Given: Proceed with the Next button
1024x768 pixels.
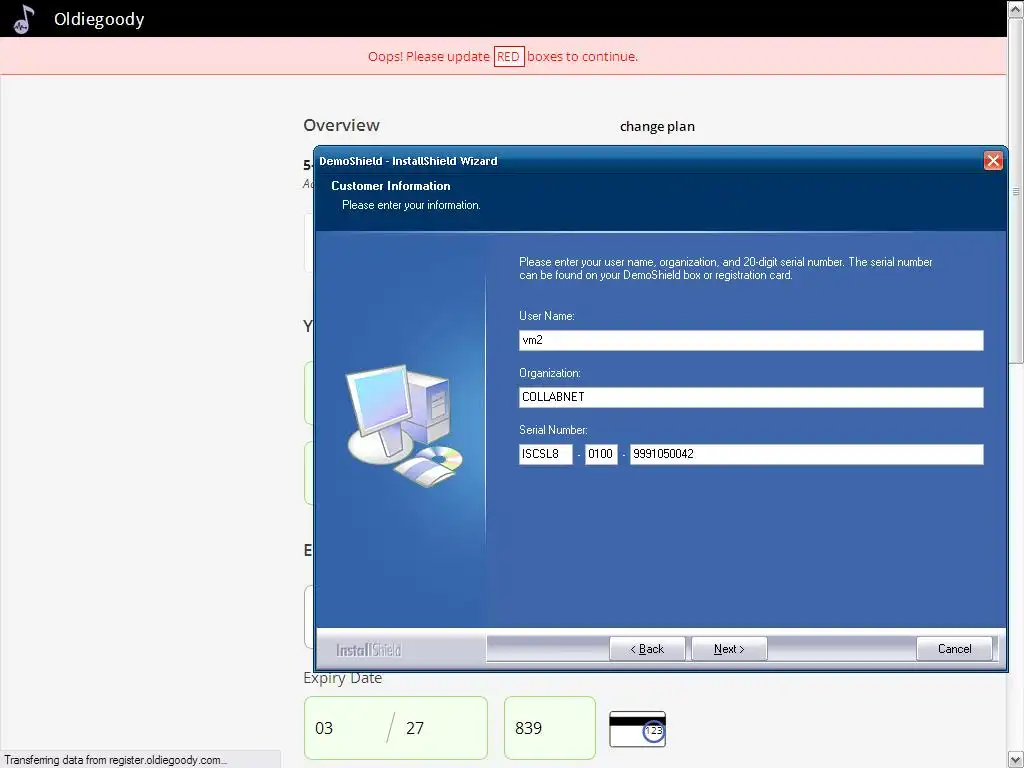Looking at the screenshot, I should click(729, 648).
